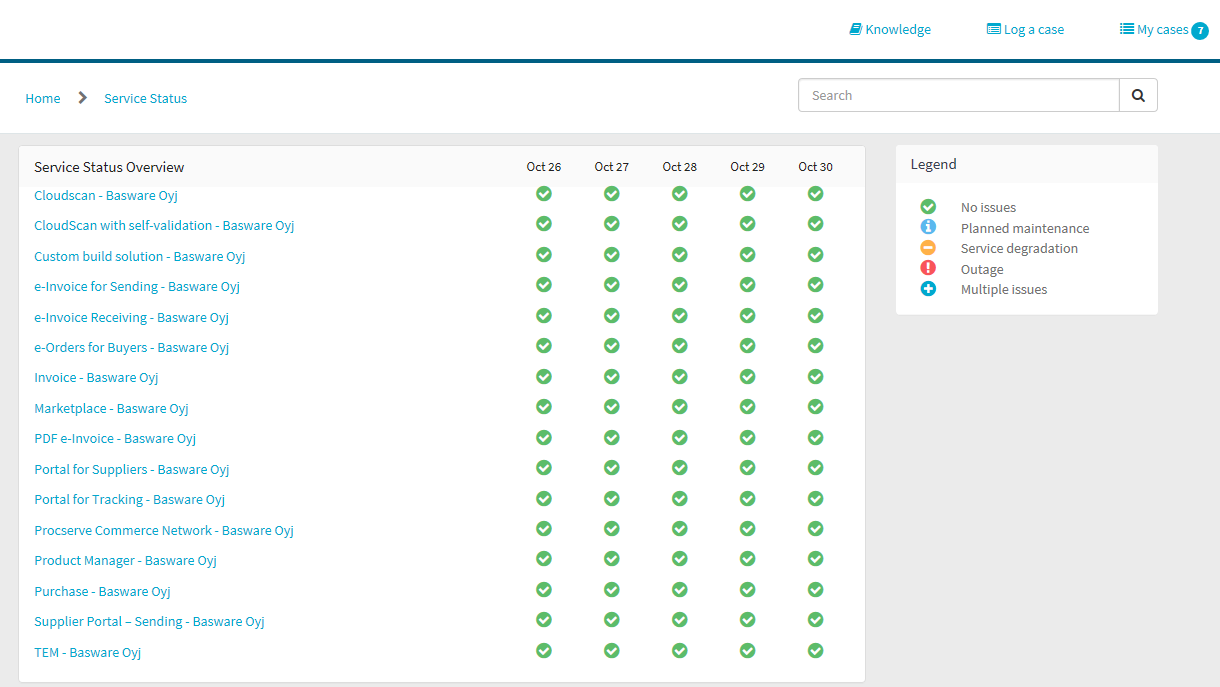Click Portal for Suppliers status Oct 26

point(544,467)
